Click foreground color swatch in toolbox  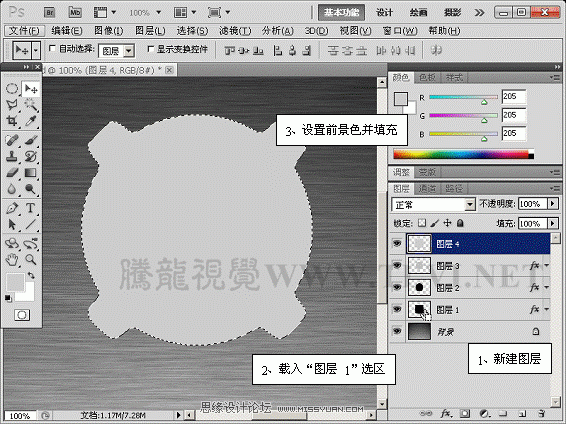point(15,282)
